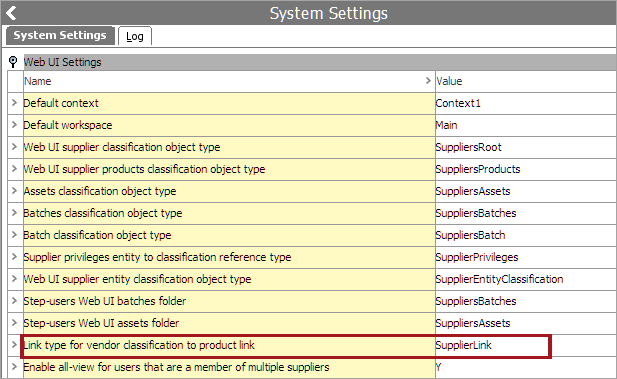The image size is (617, 379).
Task: Expand Enable all-view for users row
Action: tap(15, 367)
